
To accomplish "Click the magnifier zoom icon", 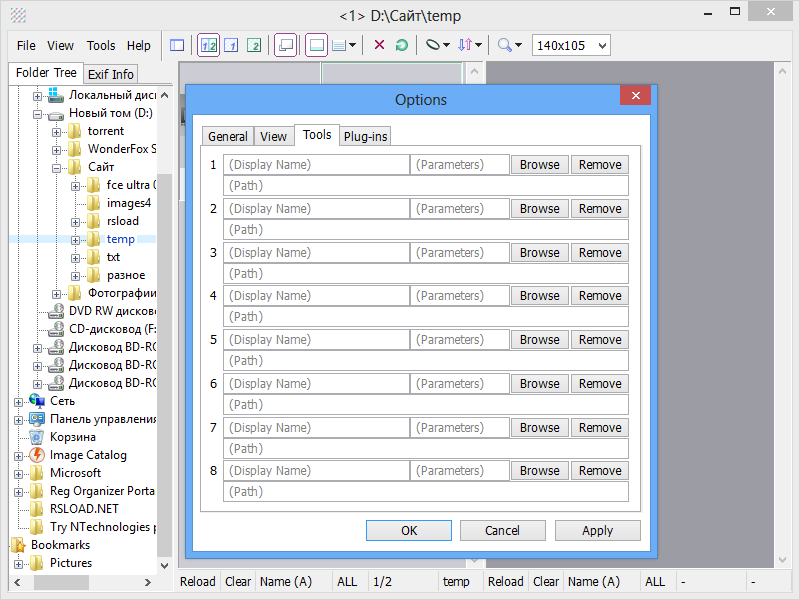I will (x=505, y=45).
